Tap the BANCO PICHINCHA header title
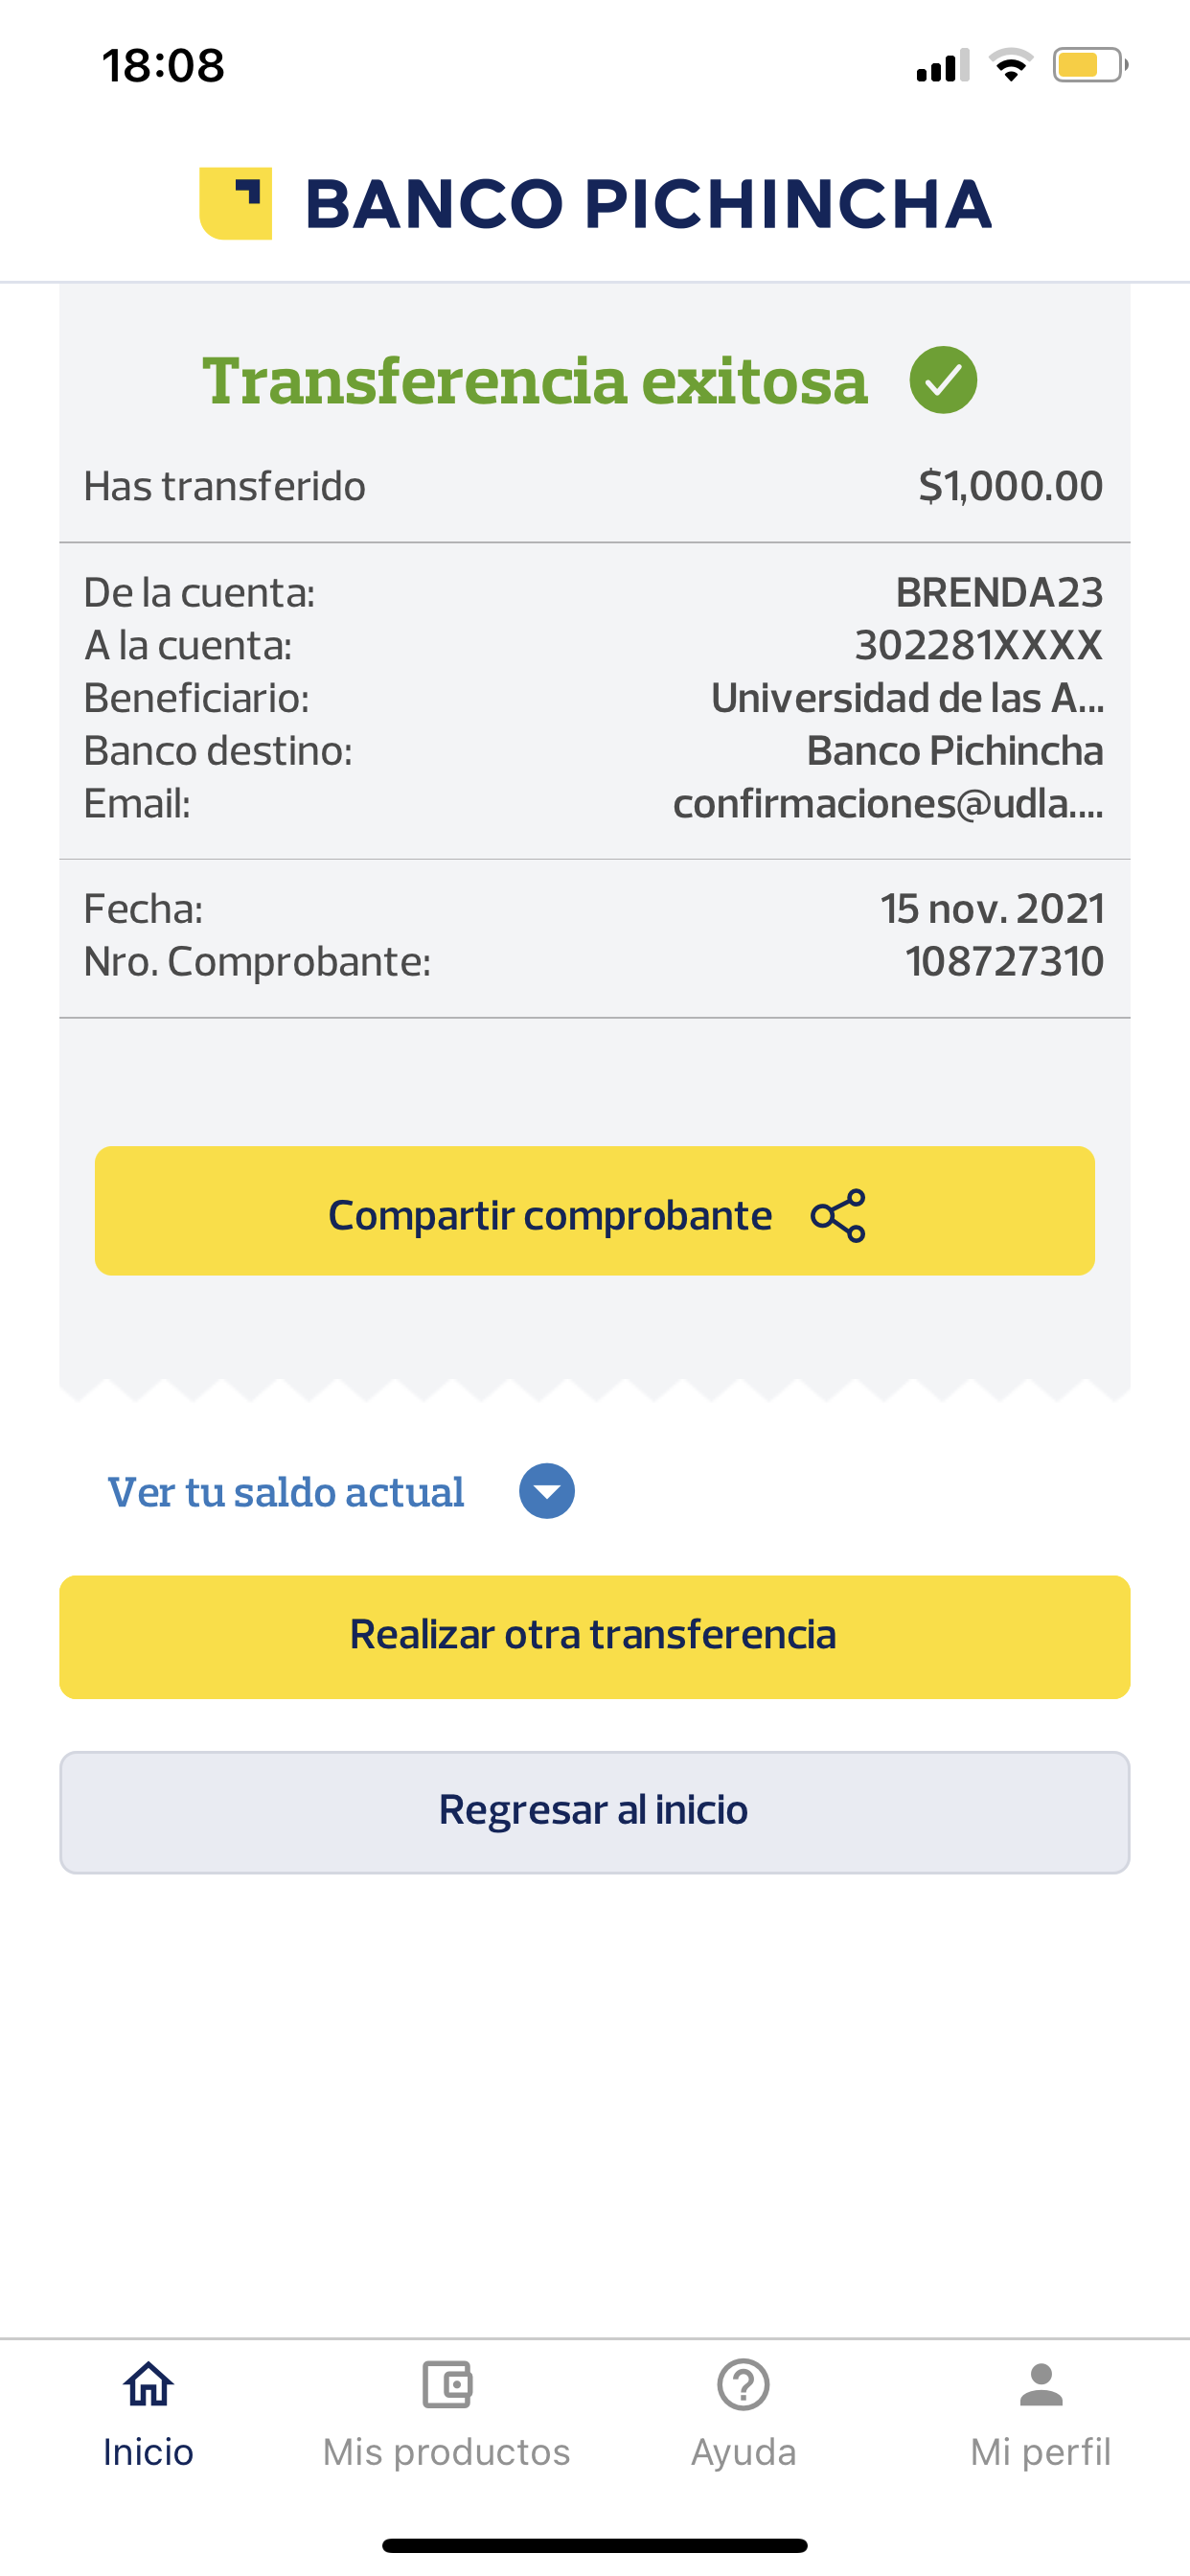 [x=648, y=204]
